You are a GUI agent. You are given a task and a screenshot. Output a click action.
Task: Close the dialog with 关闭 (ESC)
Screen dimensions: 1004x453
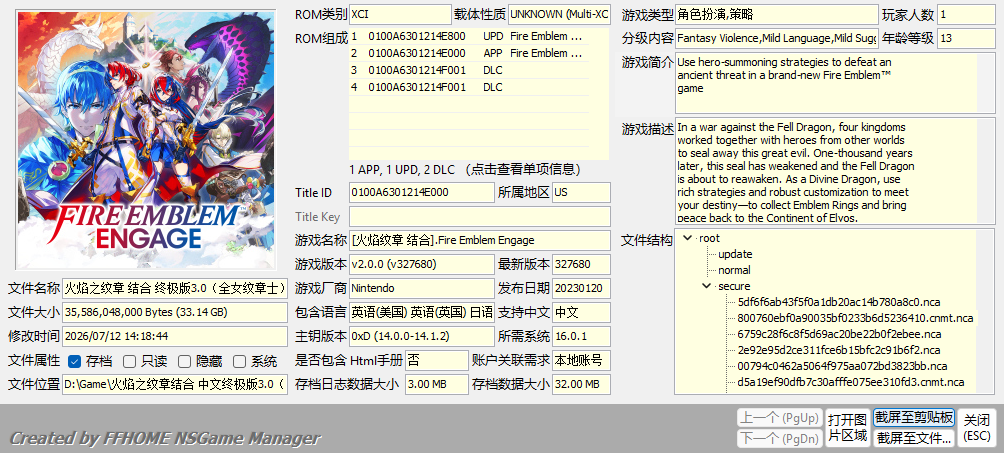tap(976, 428)
